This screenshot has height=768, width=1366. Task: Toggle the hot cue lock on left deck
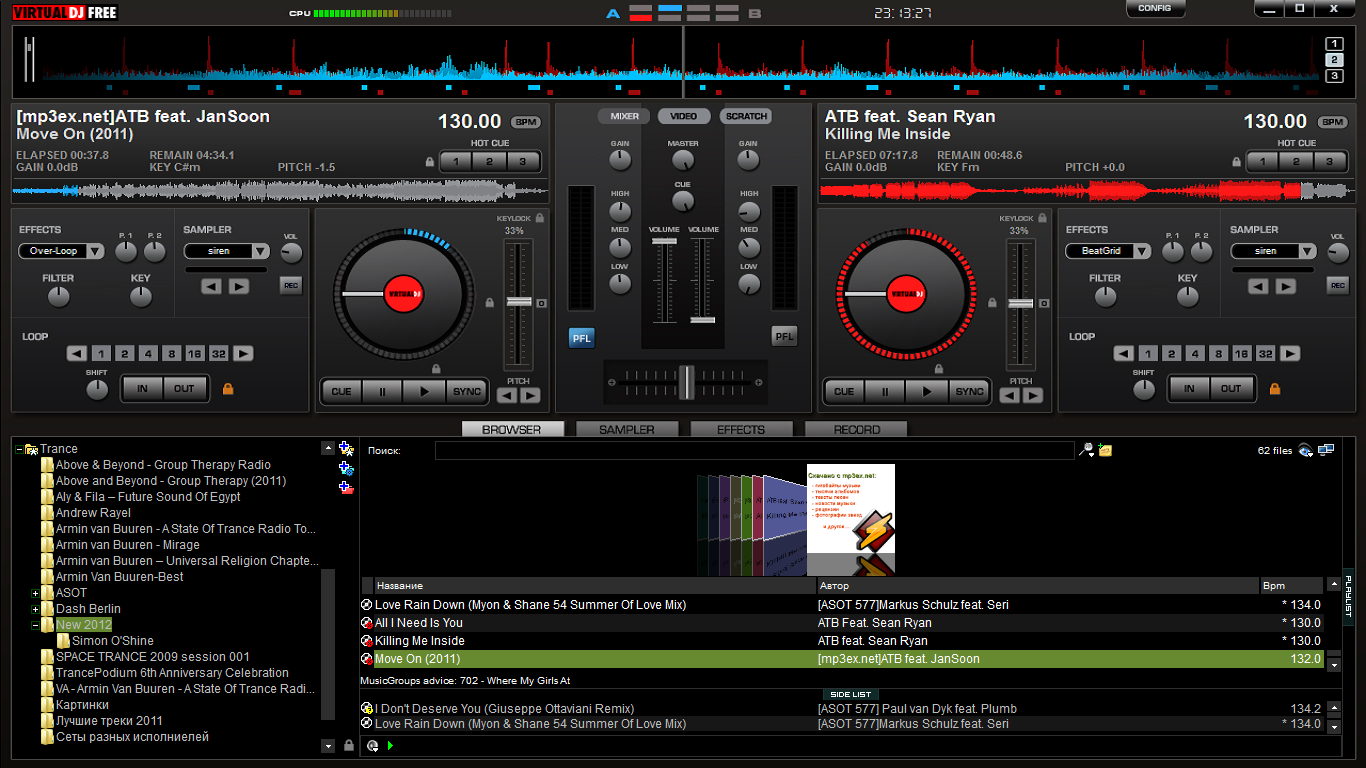(430, 162)
